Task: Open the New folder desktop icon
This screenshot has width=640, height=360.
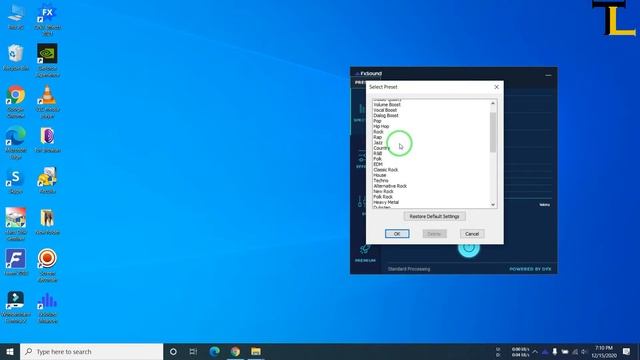Action: pos(47,222)
